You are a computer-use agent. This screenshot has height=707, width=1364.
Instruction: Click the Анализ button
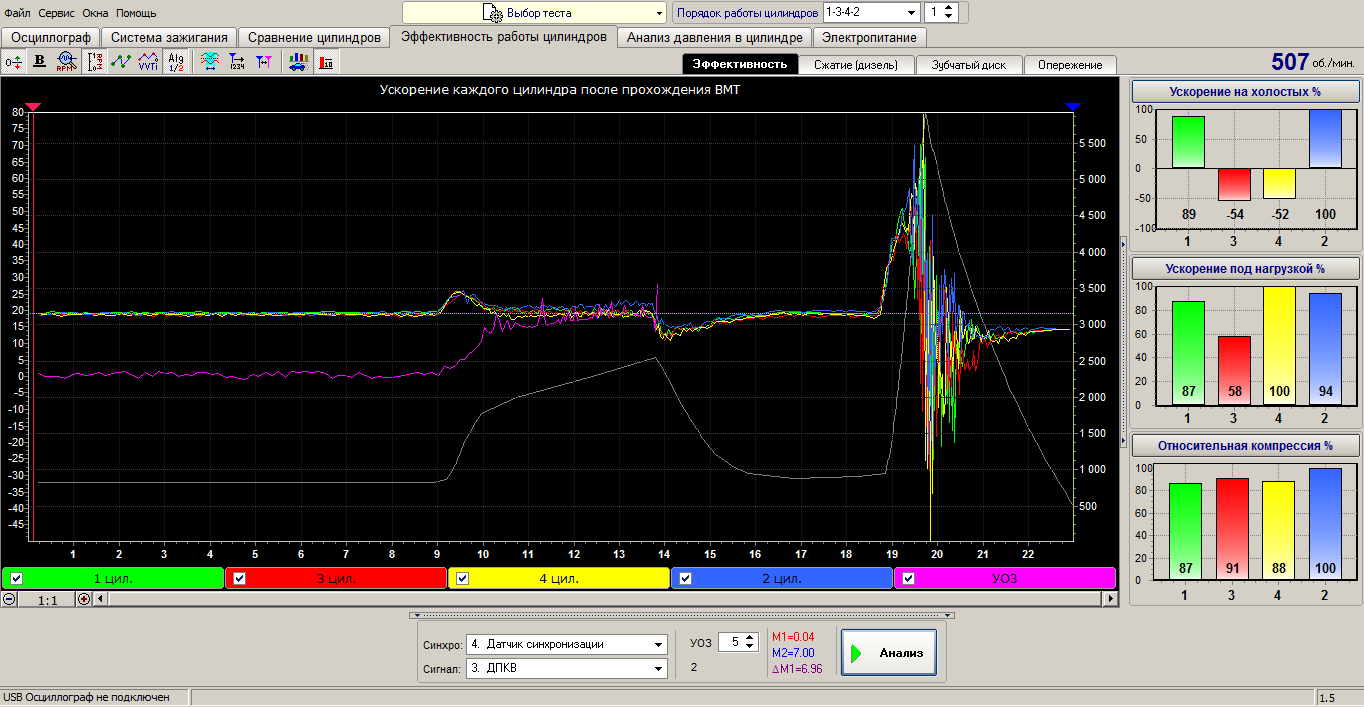coord(889,653)
